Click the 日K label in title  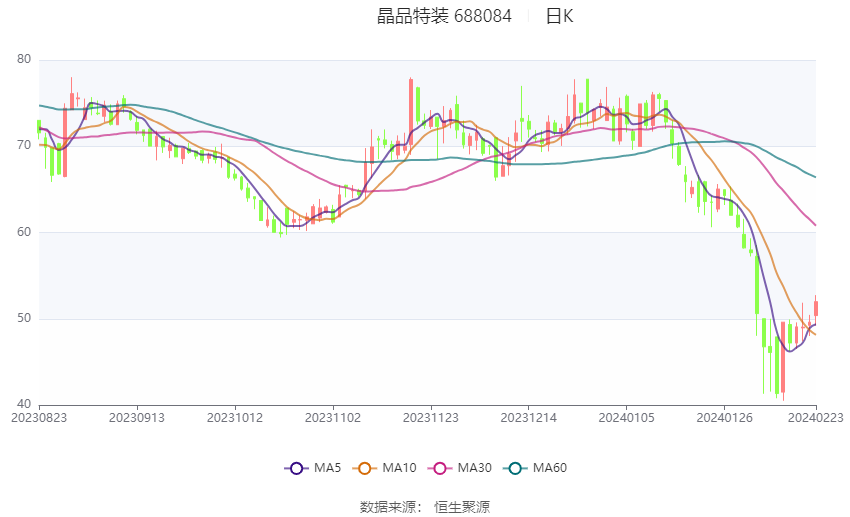pos(559,16)
